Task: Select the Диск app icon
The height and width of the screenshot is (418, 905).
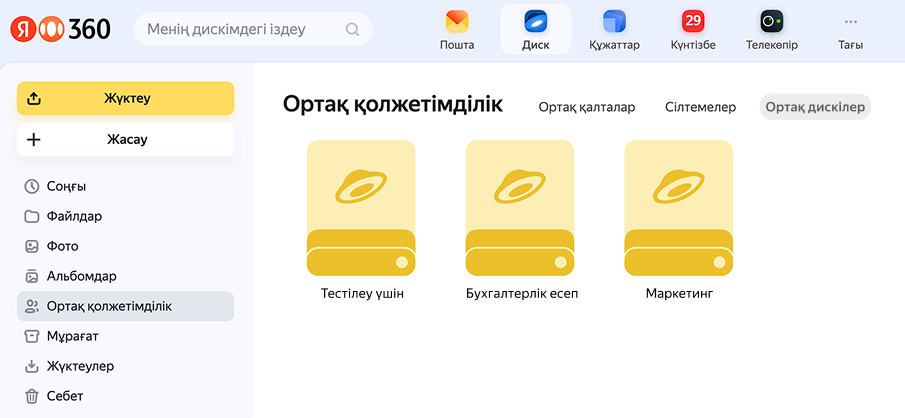Action: pos(535,22)
